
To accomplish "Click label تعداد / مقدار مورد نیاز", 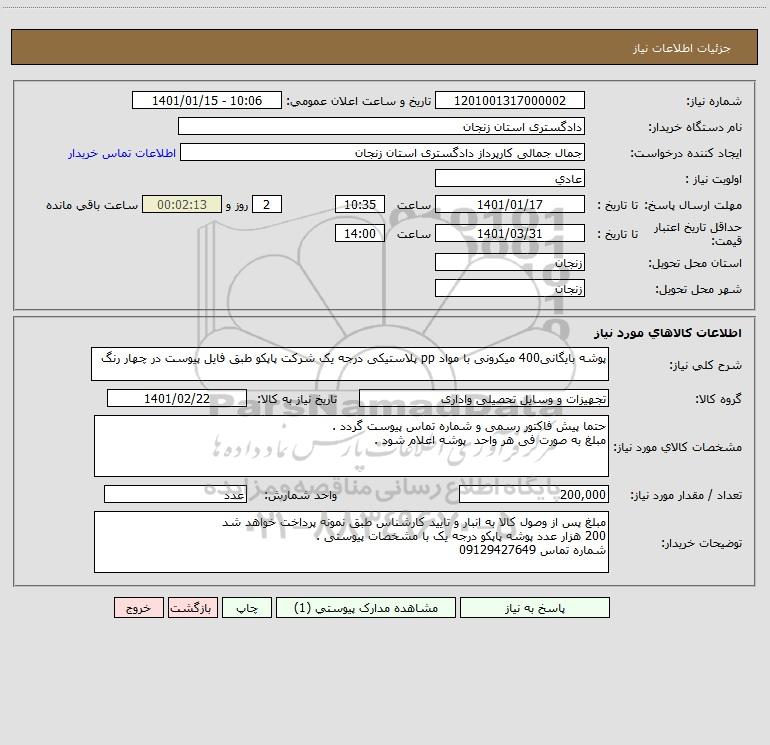I will 686,496.
